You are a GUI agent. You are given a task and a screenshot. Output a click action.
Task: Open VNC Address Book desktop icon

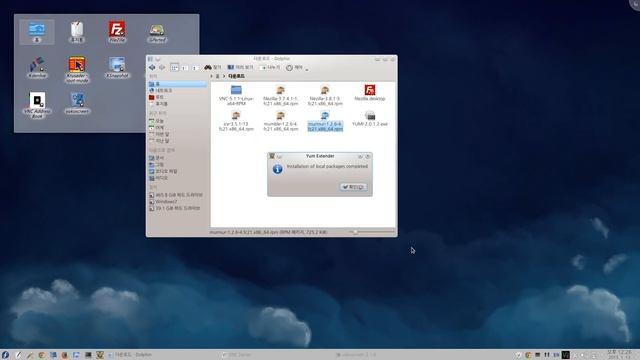[x=37, y=105]
